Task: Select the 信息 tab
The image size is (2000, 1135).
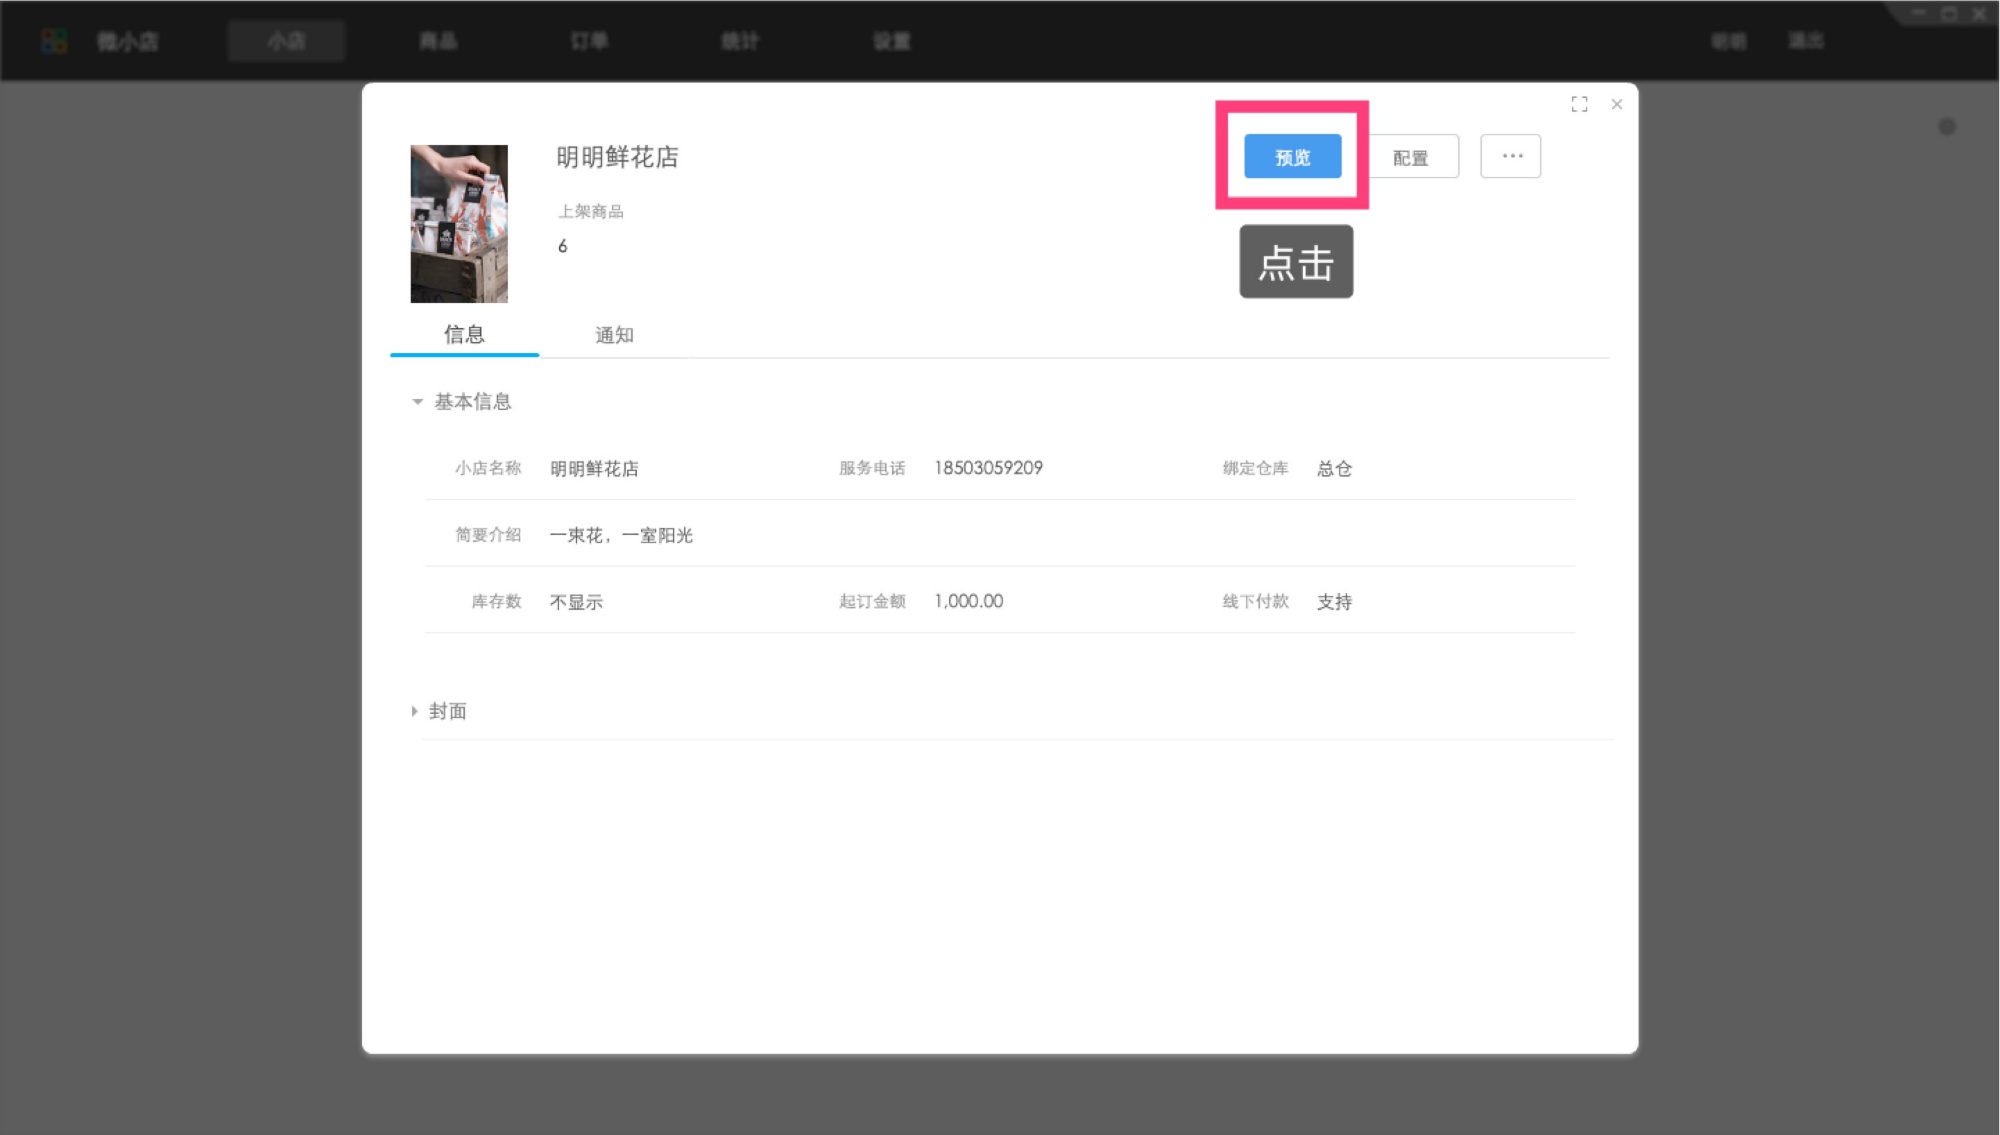Action: pyautogui.click(x=464, y=335)
